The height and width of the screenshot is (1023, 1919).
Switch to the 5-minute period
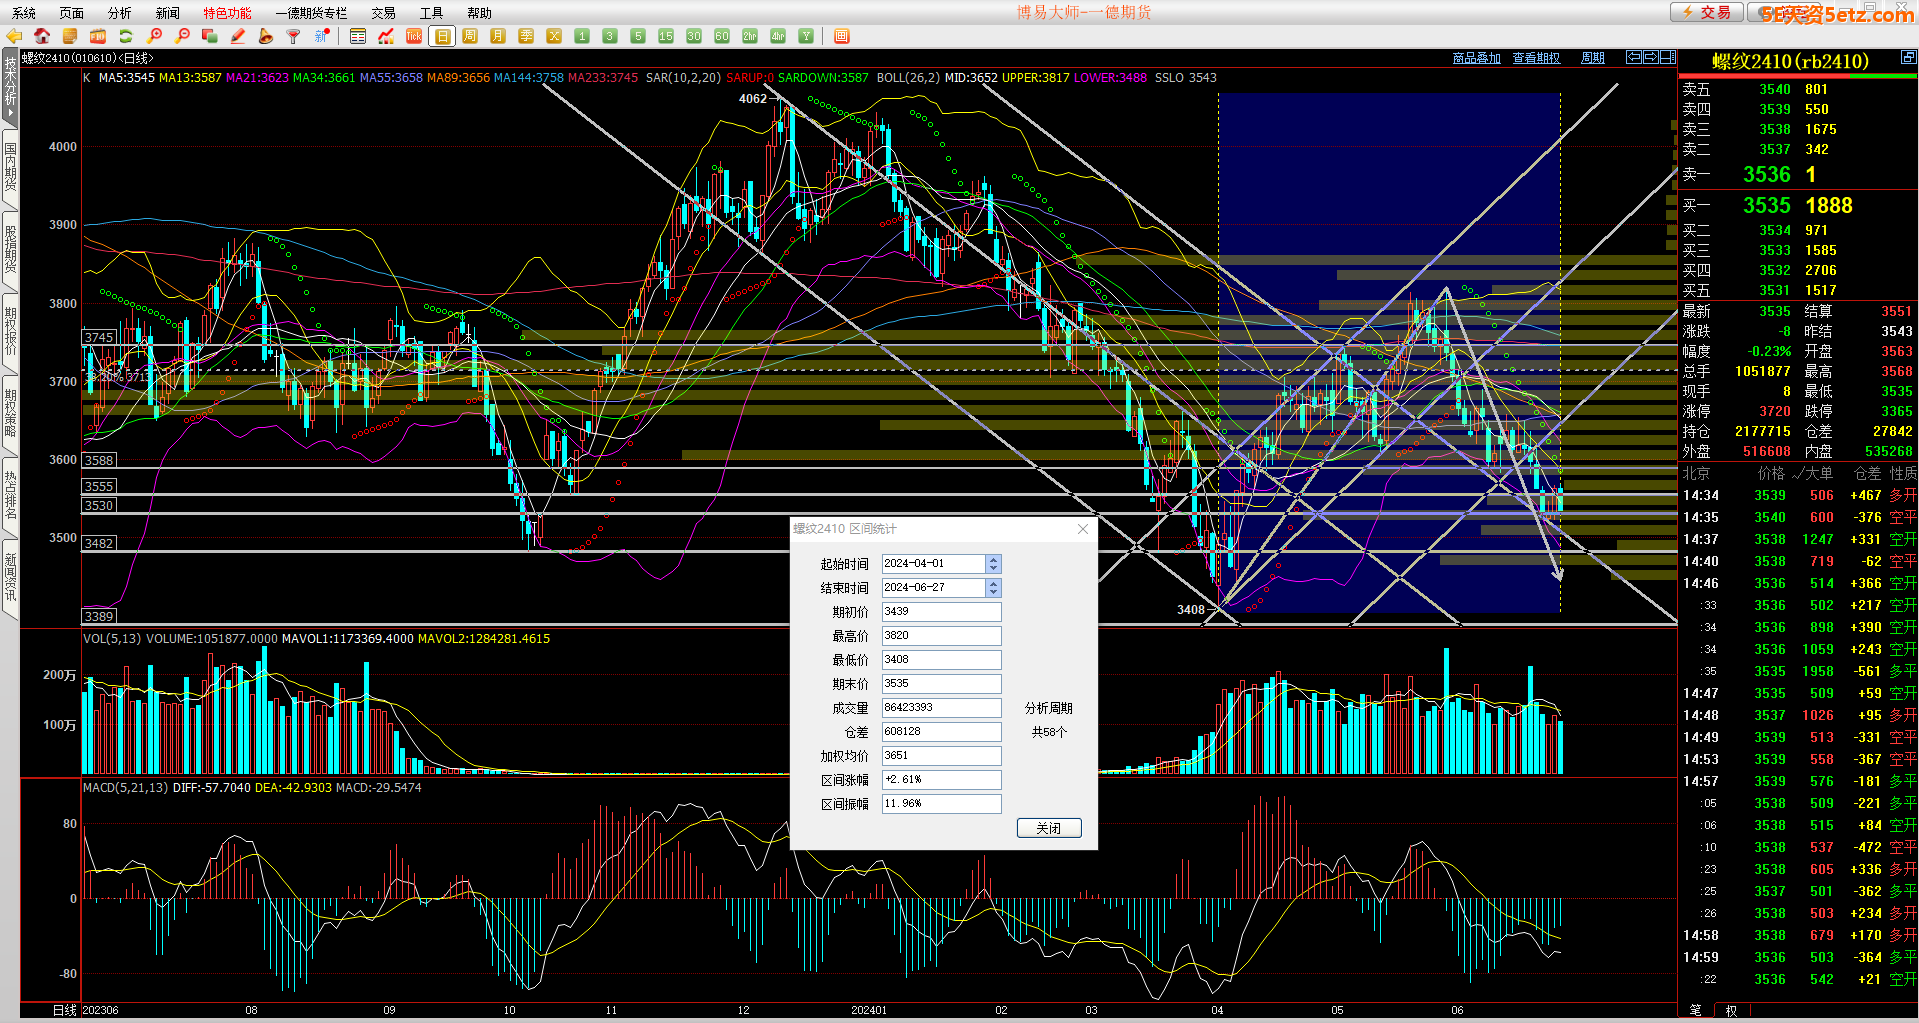click(638, 36)
